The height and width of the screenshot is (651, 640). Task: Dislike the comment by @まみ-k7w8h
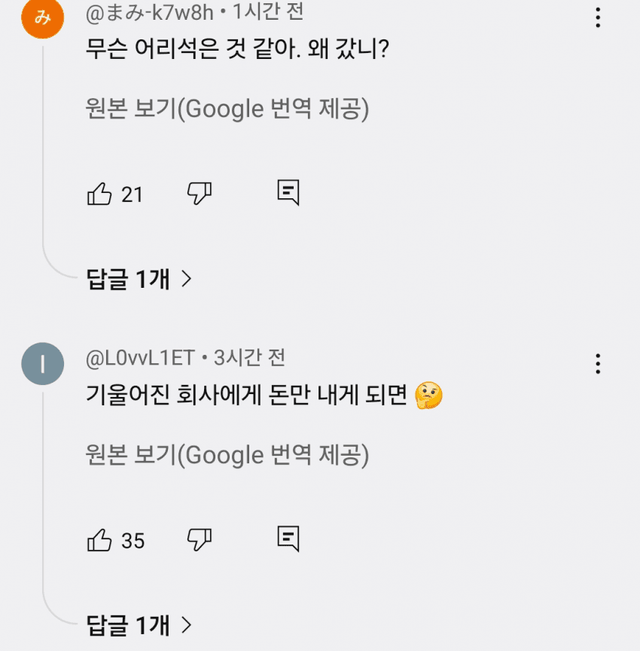(x=200, y=194)
